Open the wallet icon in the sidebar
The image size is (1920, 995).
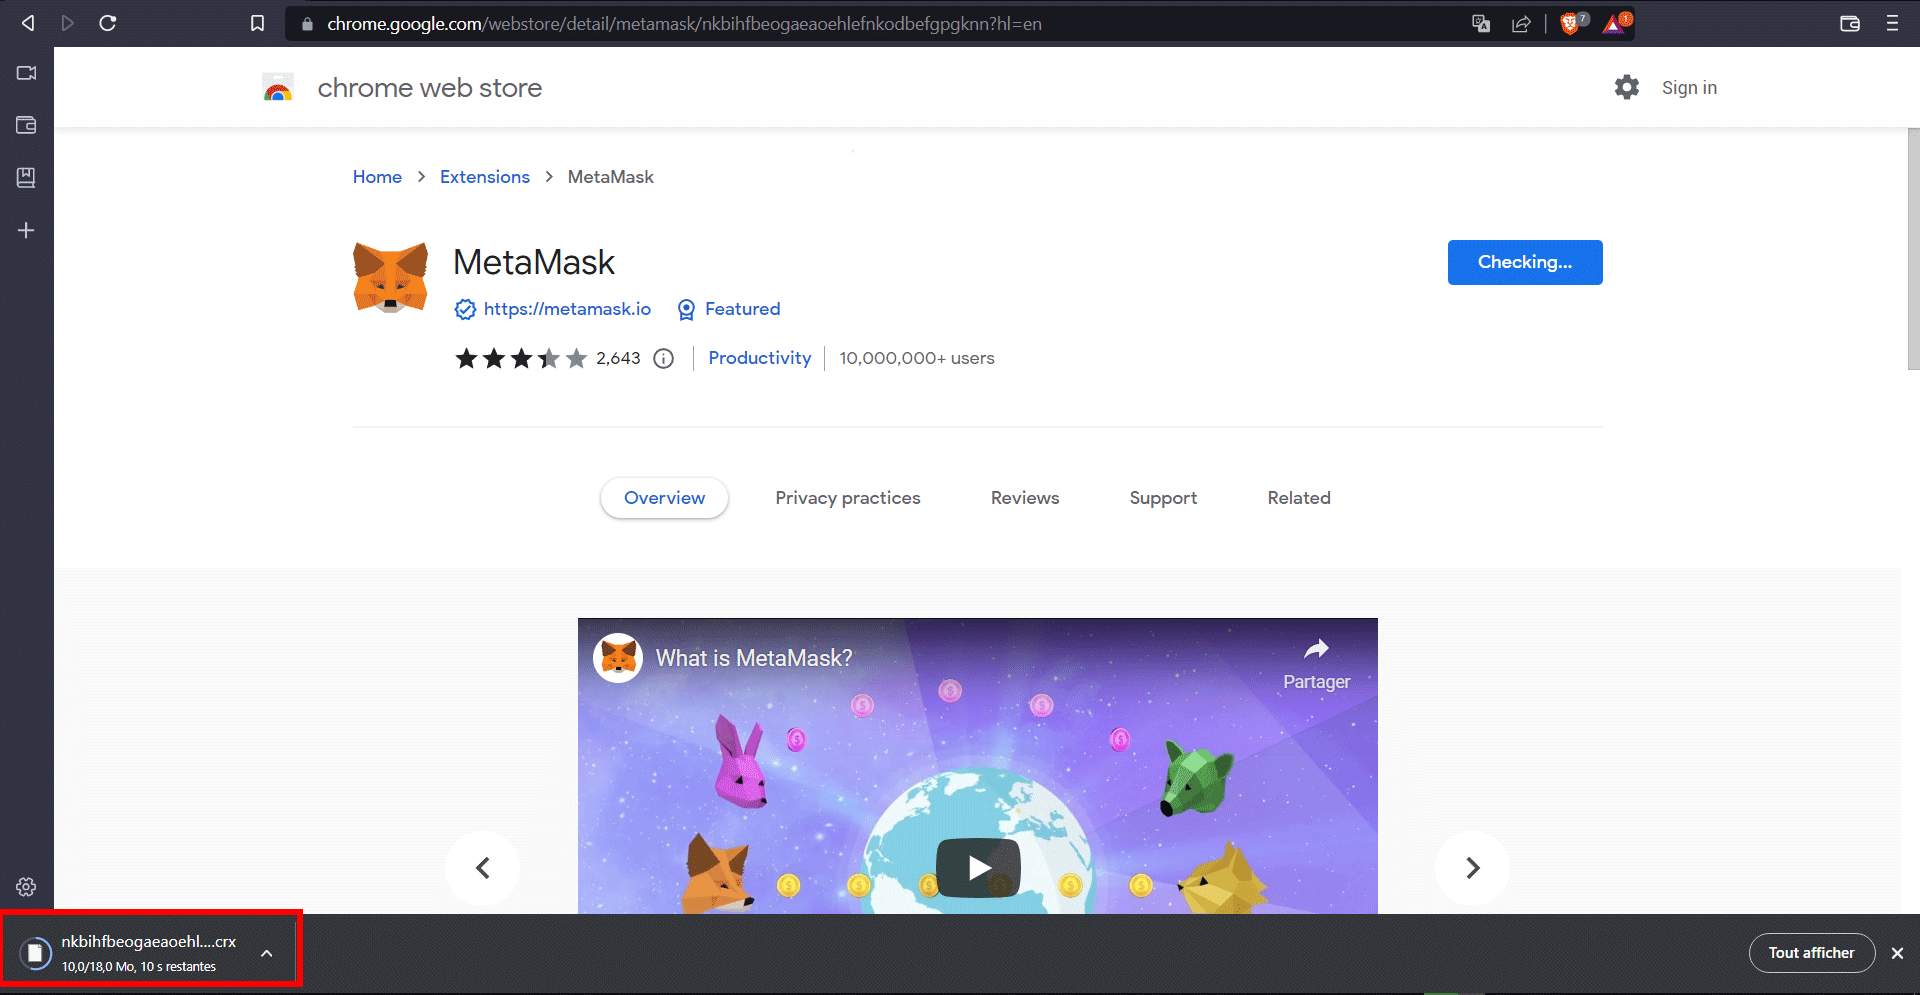click(x=26, y=125)
